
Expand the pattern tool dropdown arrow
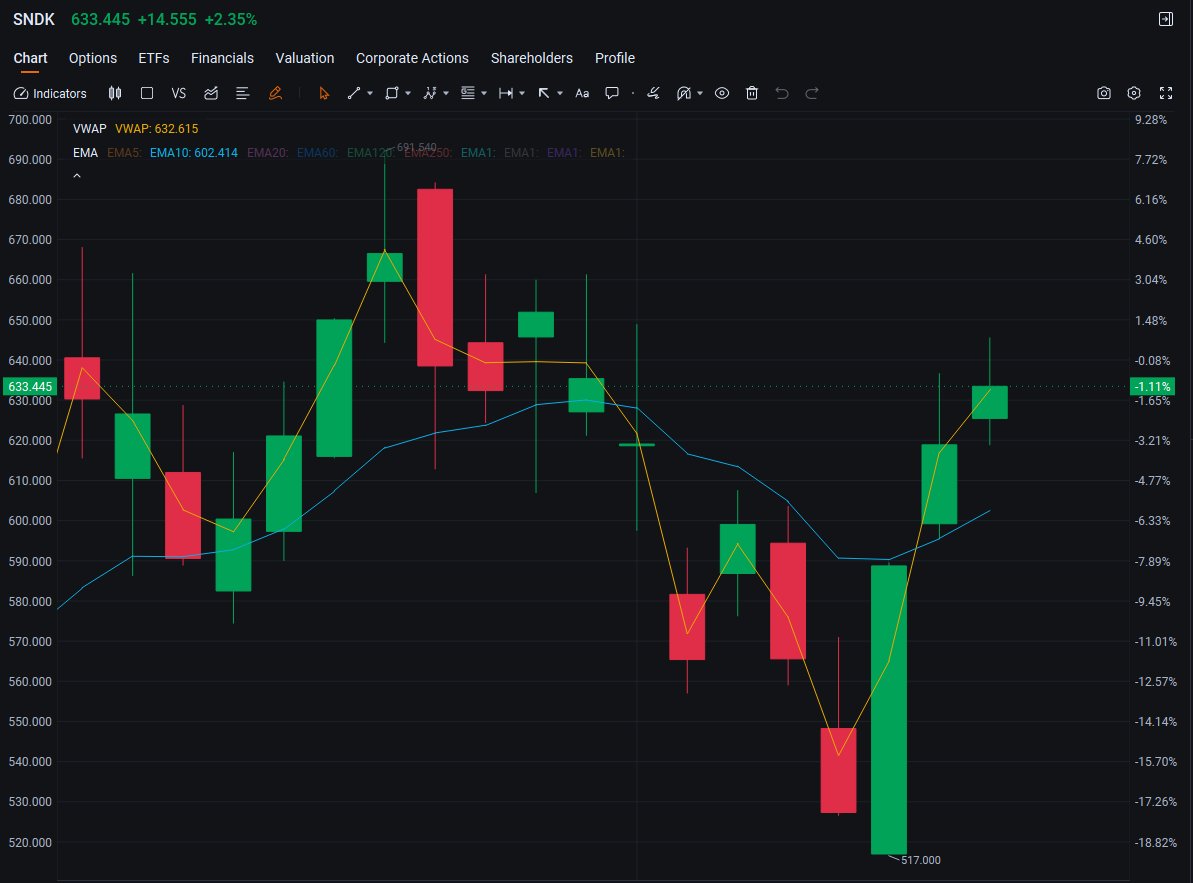point(446,94)
